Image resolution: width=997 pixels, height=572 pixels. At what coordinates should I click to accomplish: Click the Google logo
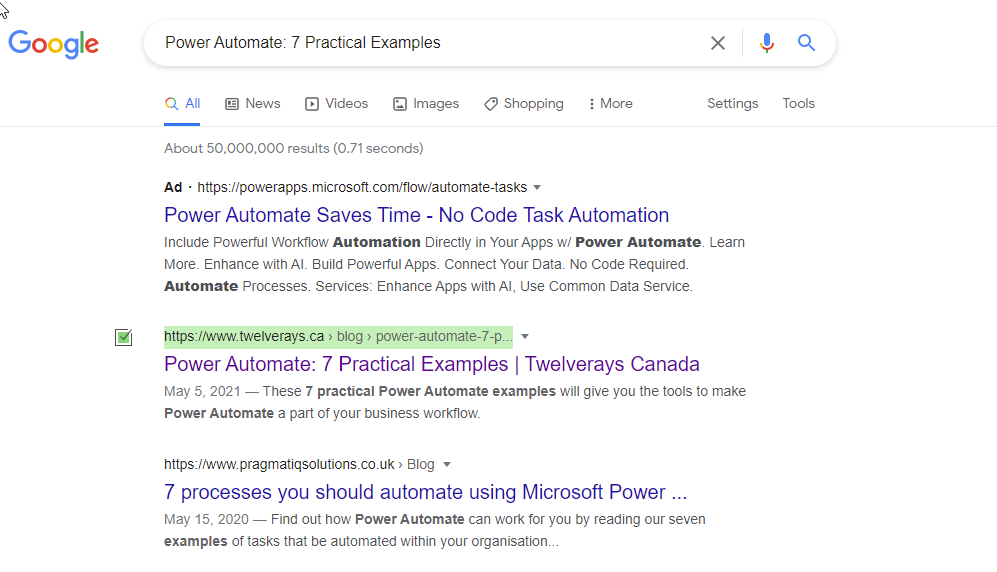pyautogui.click(x=53, y=44)
